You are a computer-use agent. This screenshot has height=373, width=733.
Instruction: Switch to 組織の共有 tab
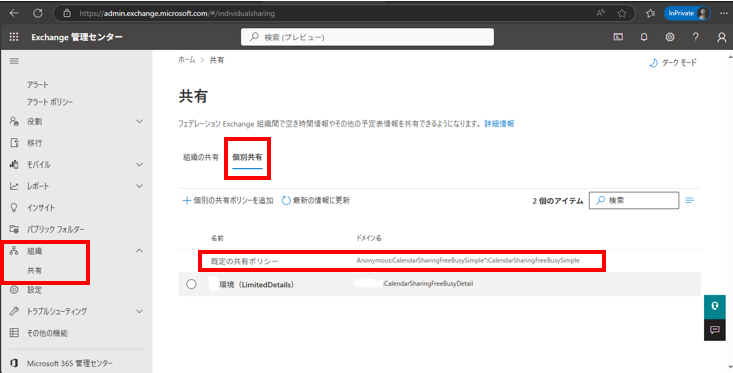pyautogui.click(x=201, y=158)
